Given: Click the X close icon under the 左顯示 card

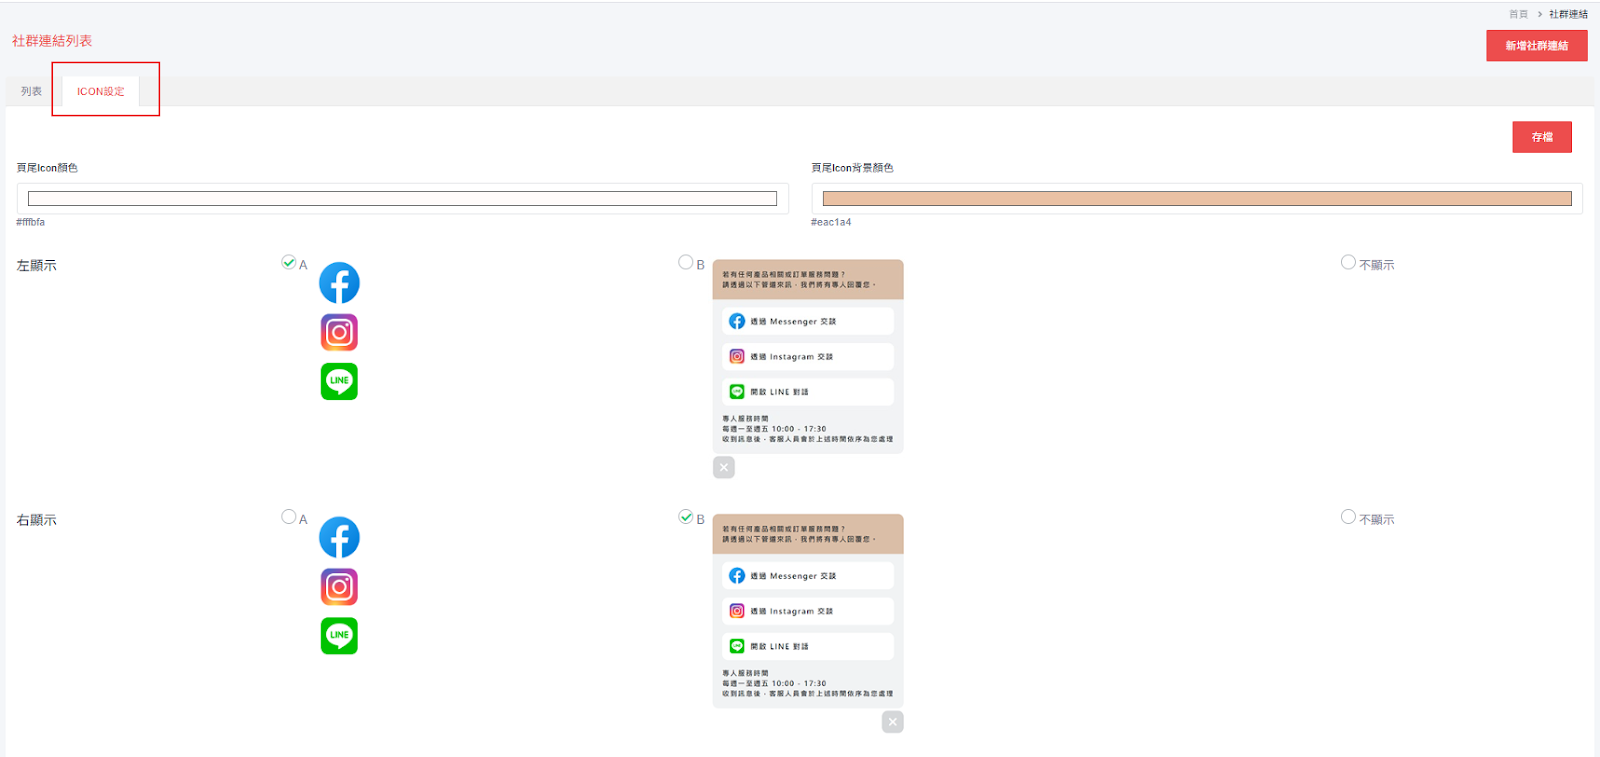Looking at the screenshot, I should pos(724,467).
